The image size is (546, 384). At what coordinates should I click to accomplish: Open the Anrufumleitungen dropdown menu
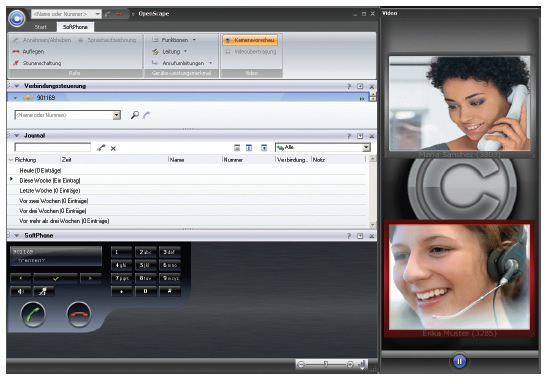tap(182, 63)
